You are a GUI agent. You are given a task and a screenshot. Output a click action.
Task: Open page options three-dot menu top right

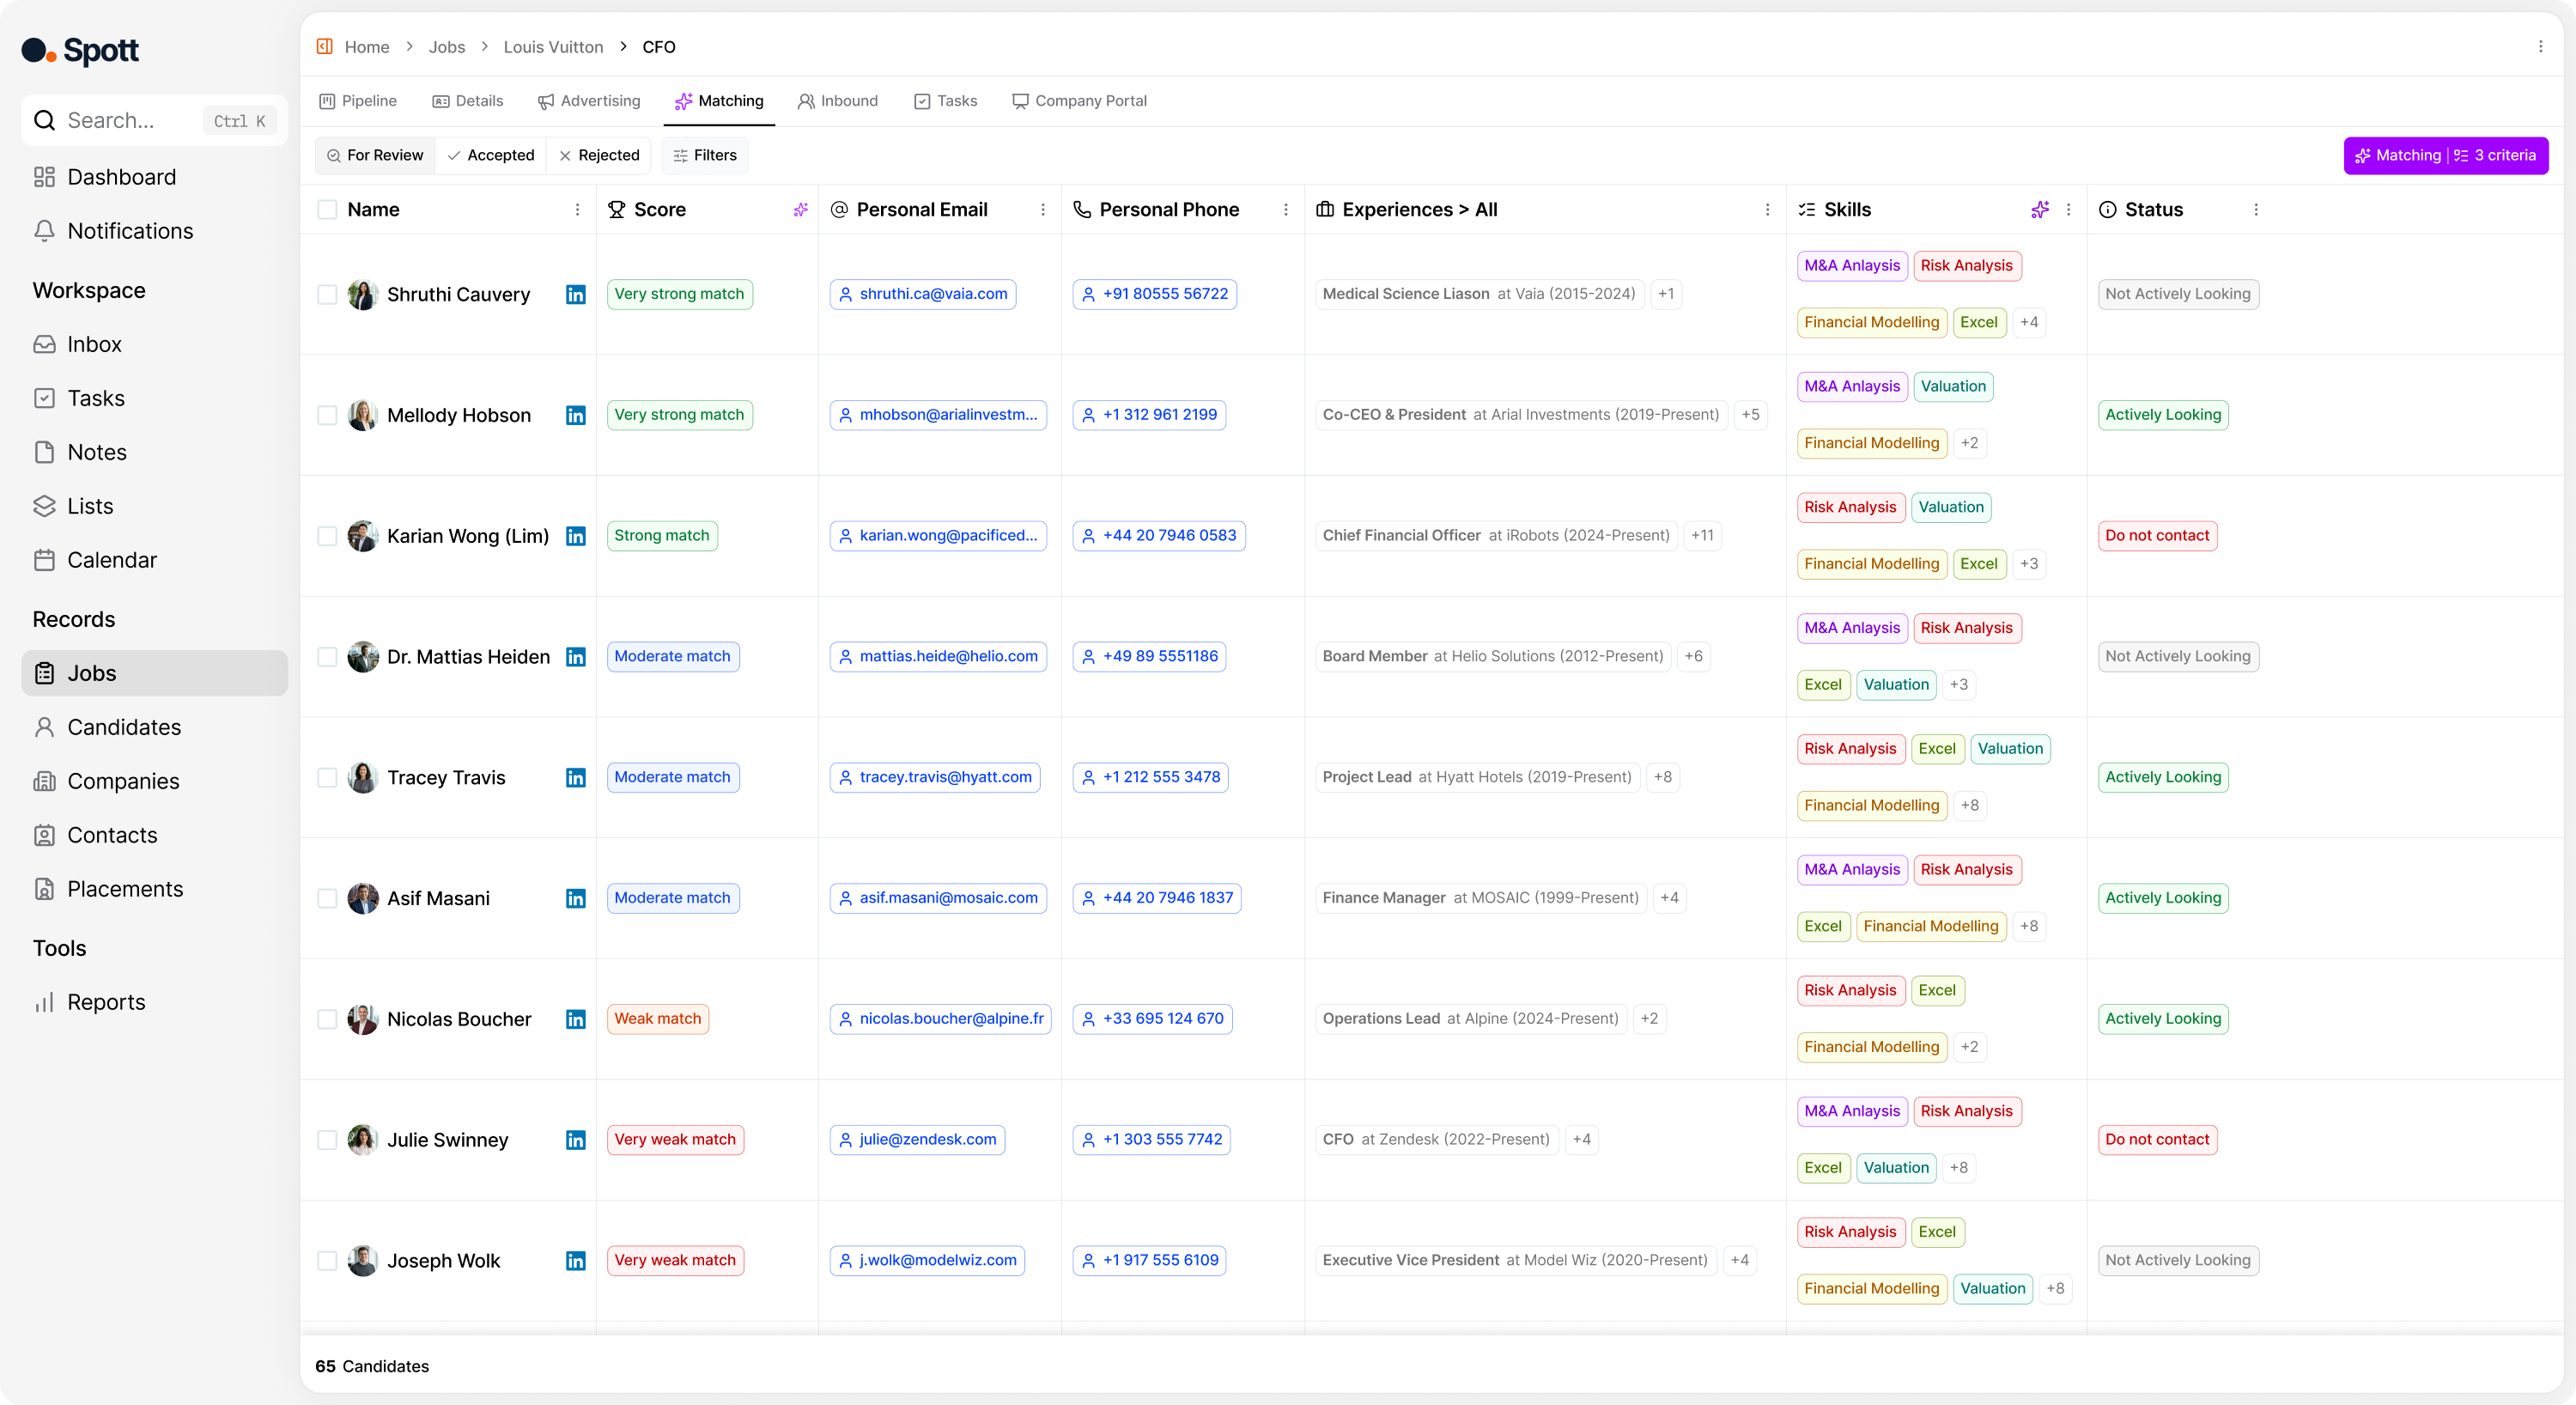coord(2540,47)
